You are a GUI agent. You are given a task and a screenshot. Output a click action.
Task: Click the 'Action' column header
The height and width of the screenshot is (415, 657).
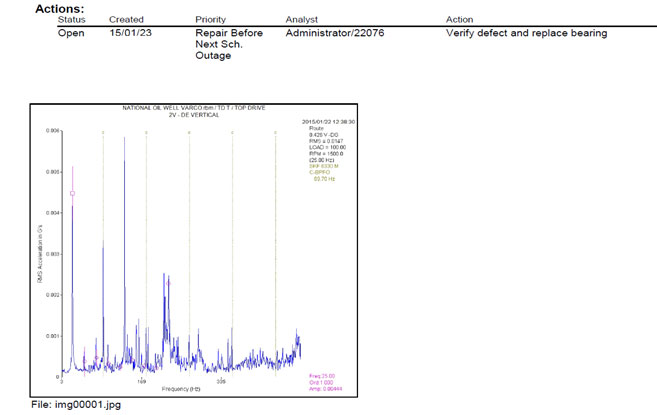[x=459, y=19]
